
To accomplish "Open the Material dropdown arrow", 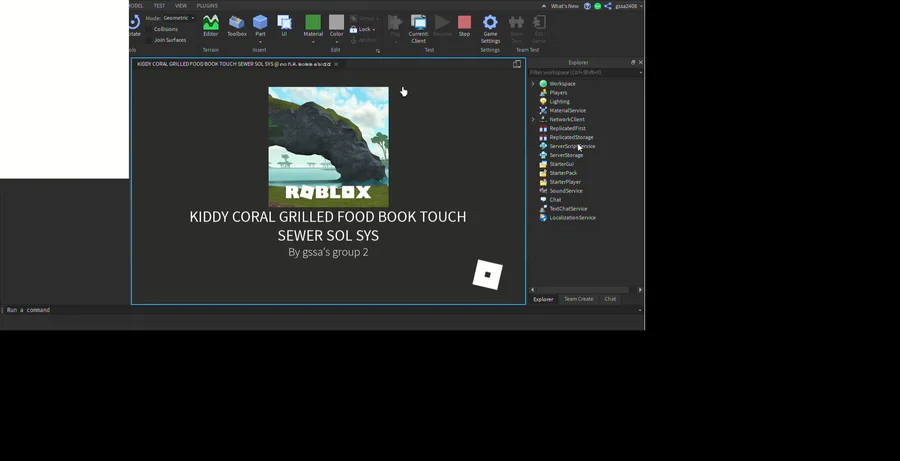I will click(313, 41).
